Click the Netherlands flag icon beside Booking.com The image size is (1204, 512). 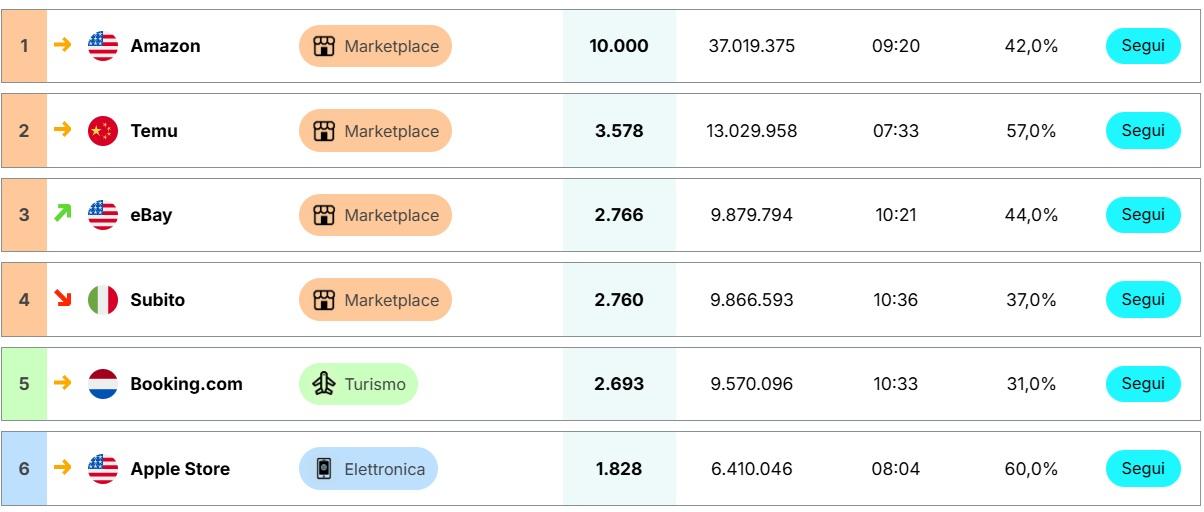pos(103,384)
